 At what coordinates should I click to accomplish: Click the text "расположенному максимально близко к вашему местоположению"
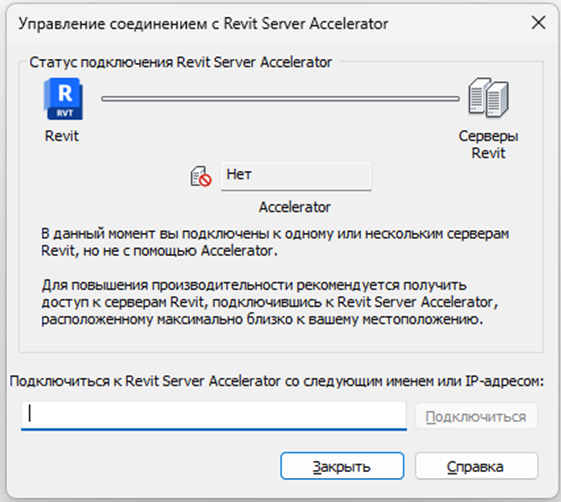pos(262,319)
